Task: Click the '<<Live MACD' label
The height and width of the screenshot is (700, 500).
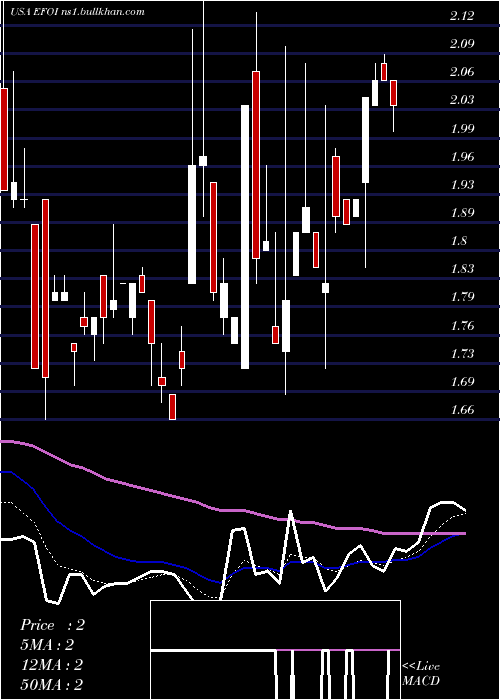Action: click(421, 674)
